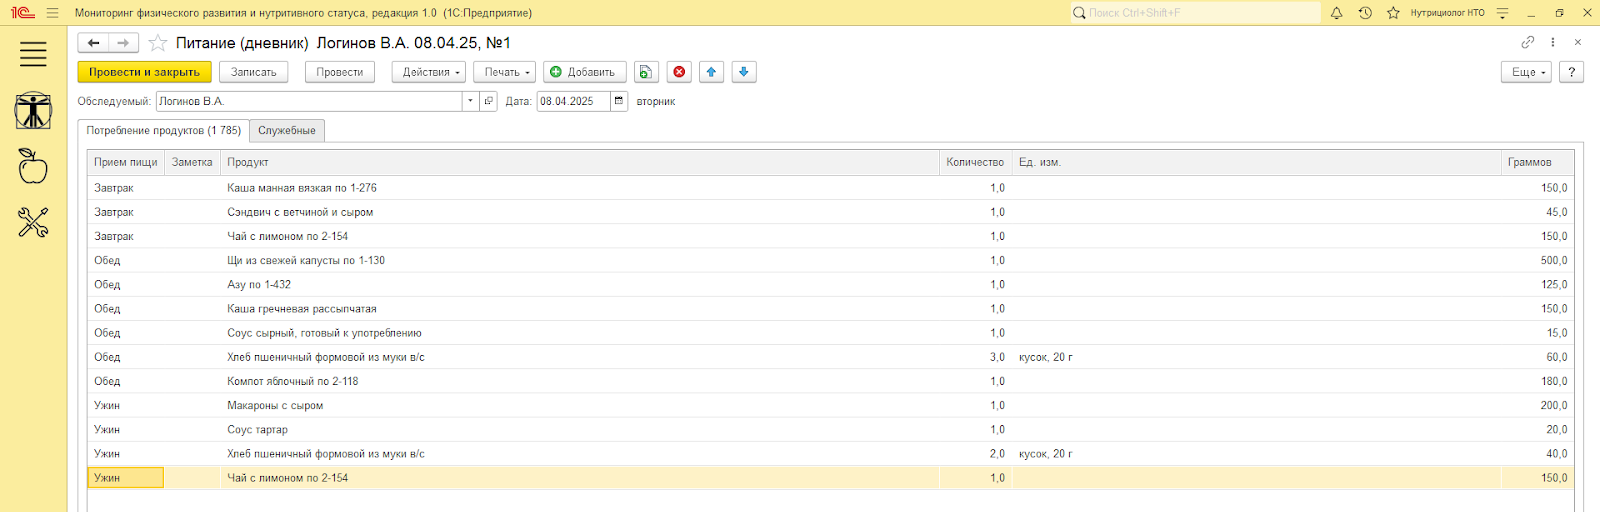Open the history clock icon
The image size is (1600, 512).
(1365, 13)
